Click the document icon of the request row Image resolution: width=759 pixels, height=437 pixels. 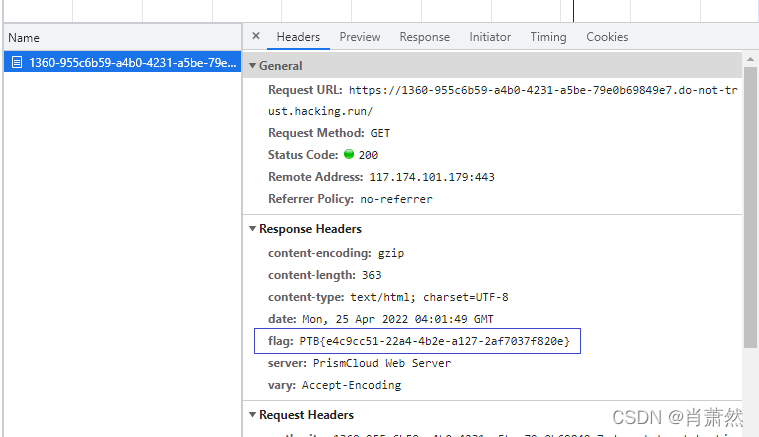tap(17, 62)
